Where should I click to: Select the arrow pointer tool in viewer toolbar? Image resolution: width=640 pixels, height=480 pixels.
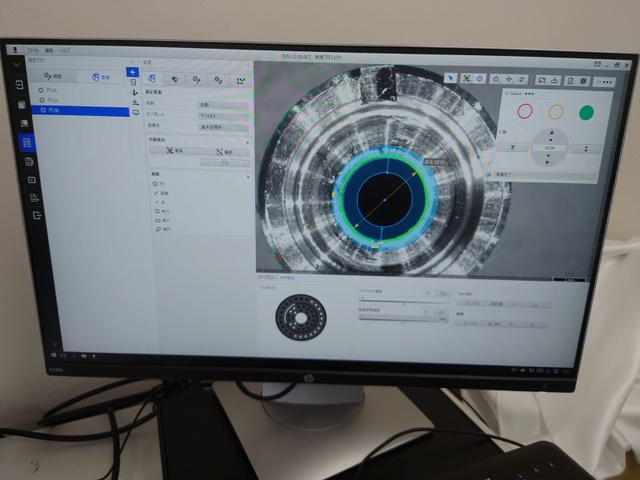pos(450,78)
